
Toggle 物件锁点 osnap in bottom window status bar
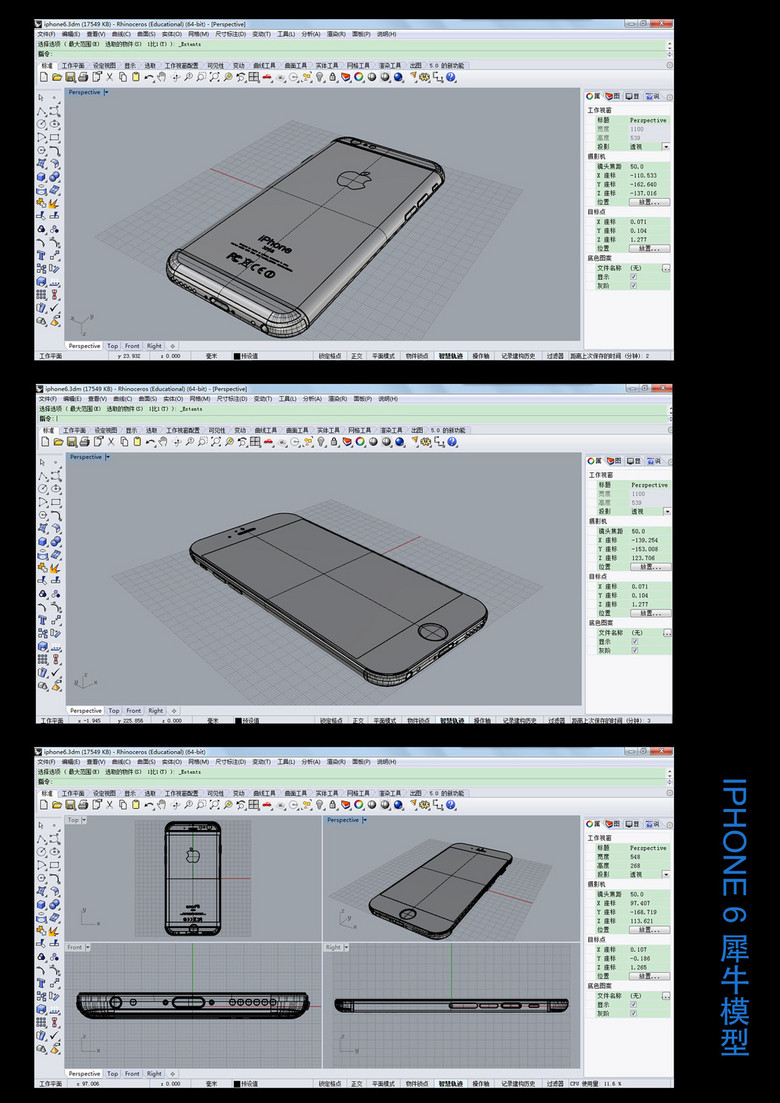point(417,1083)
